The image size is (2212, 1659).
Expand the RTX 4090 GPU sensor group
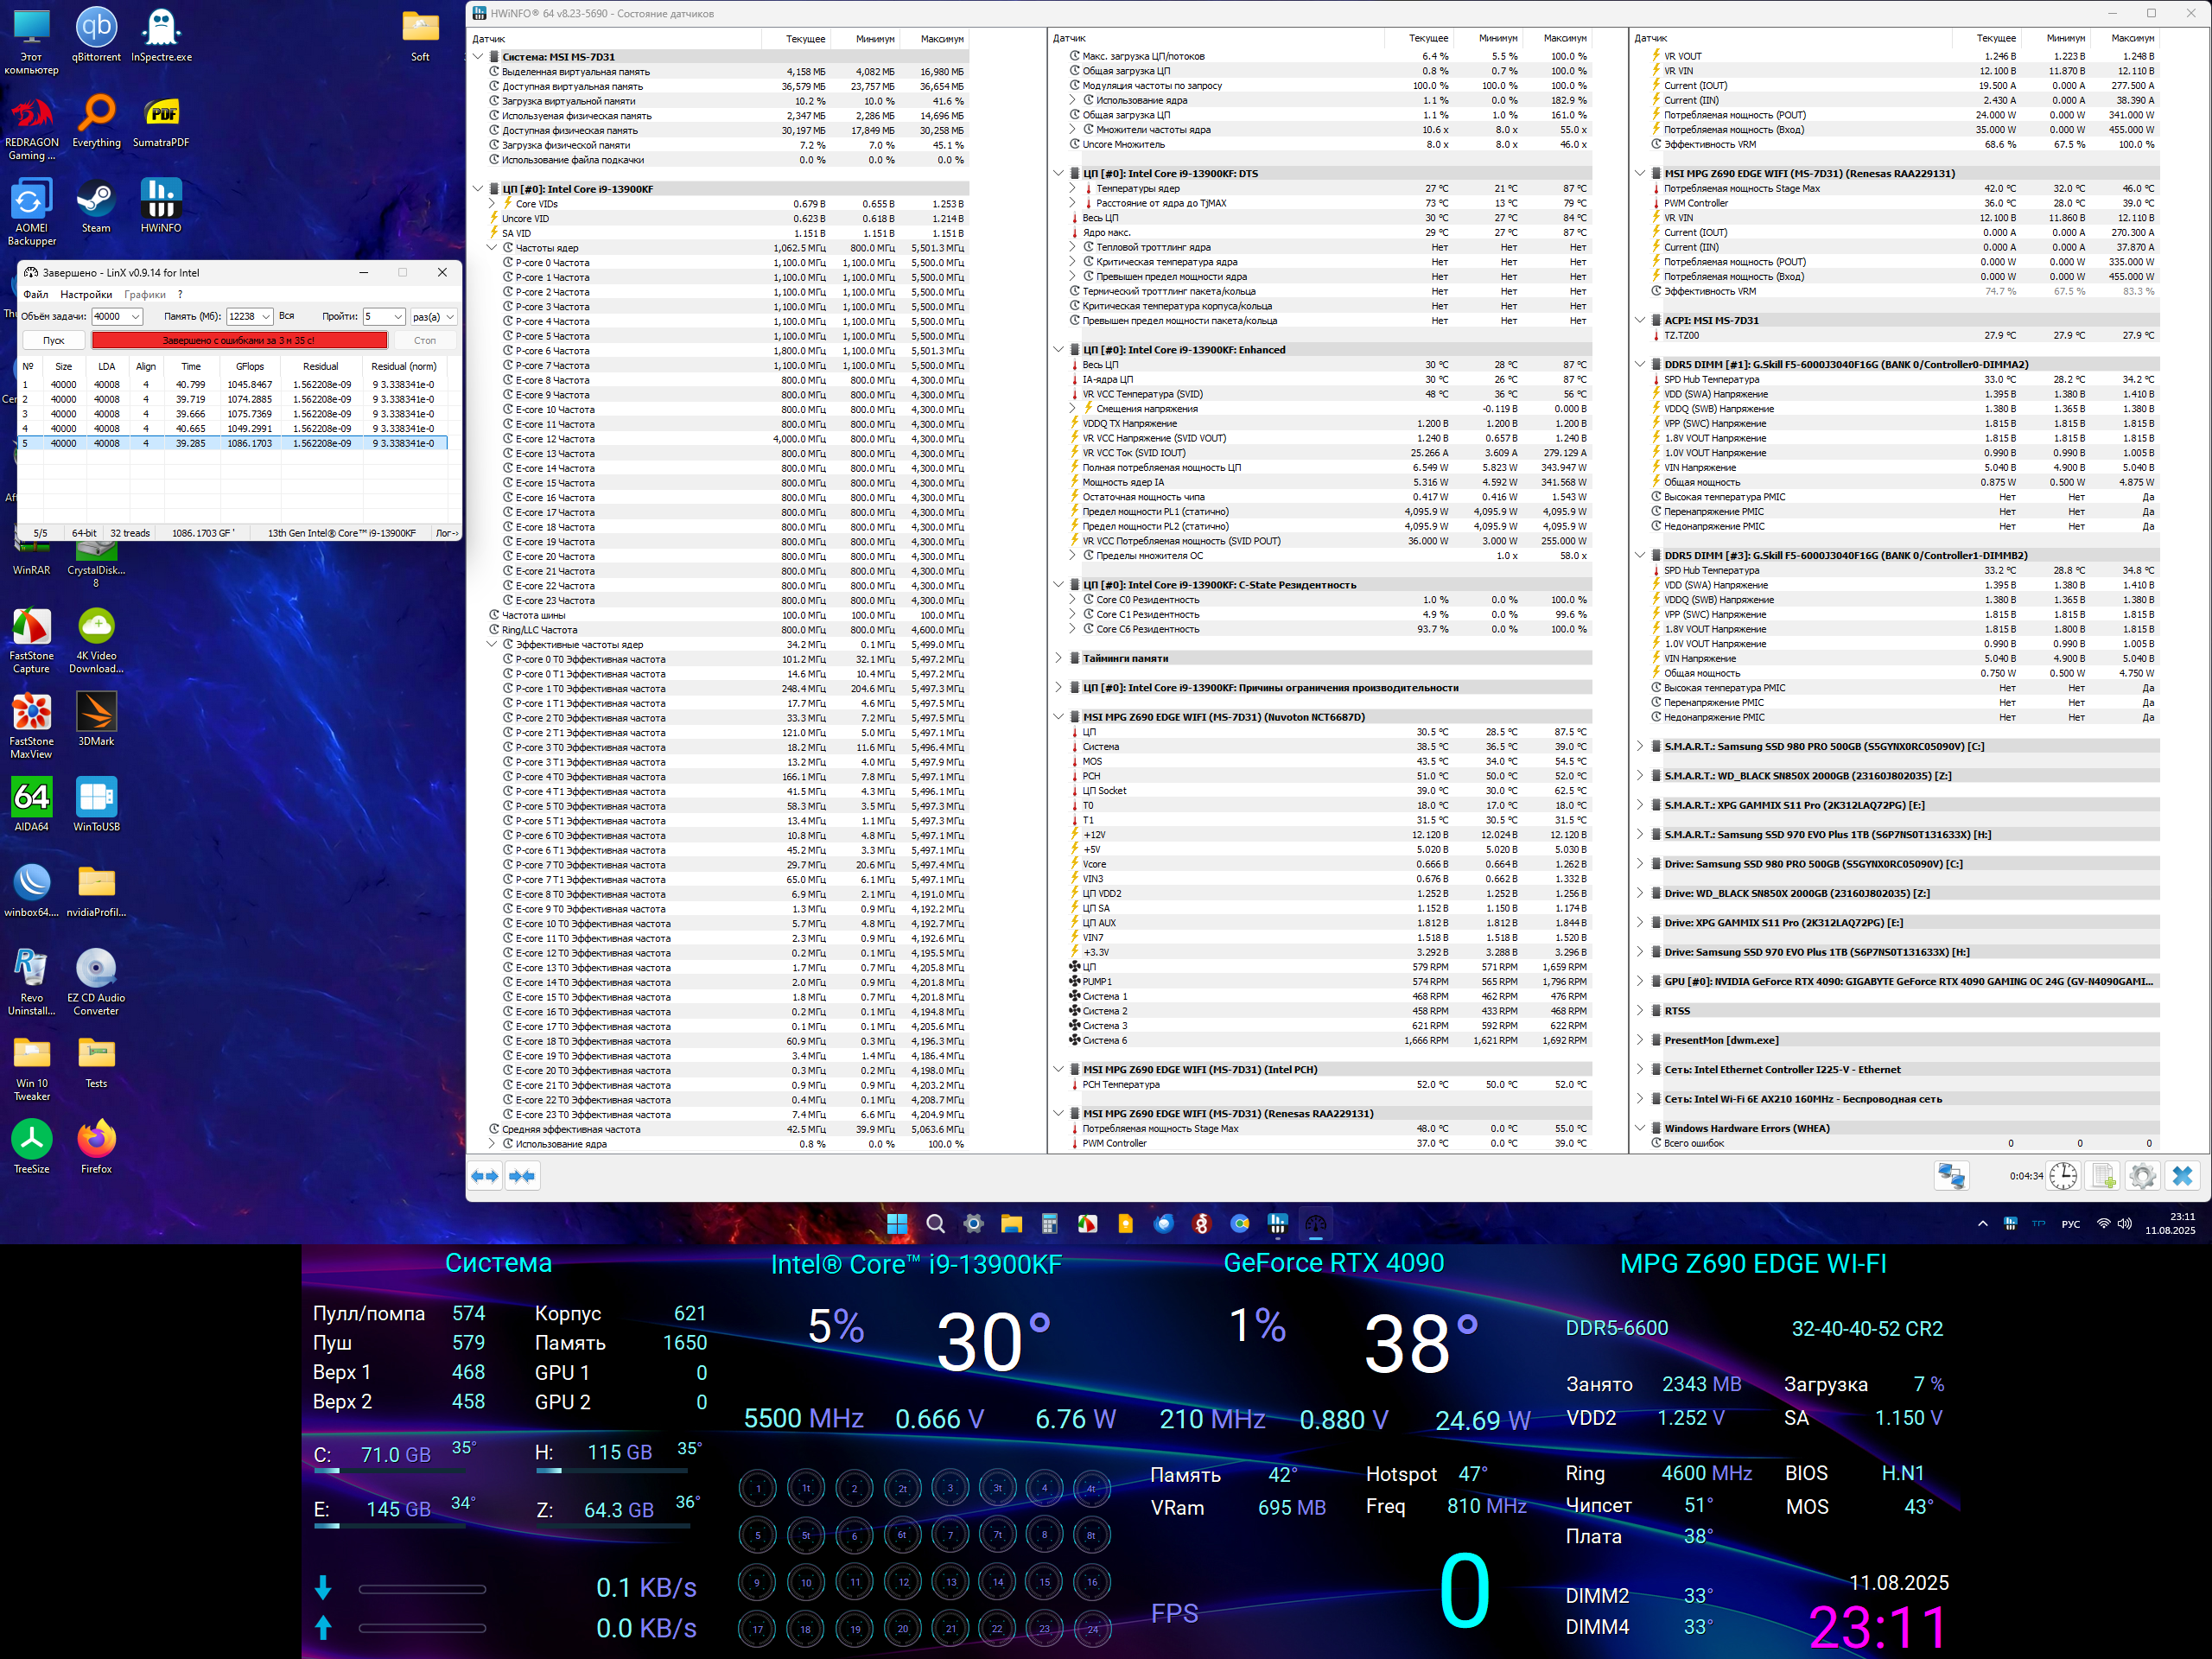point(1640,981)
